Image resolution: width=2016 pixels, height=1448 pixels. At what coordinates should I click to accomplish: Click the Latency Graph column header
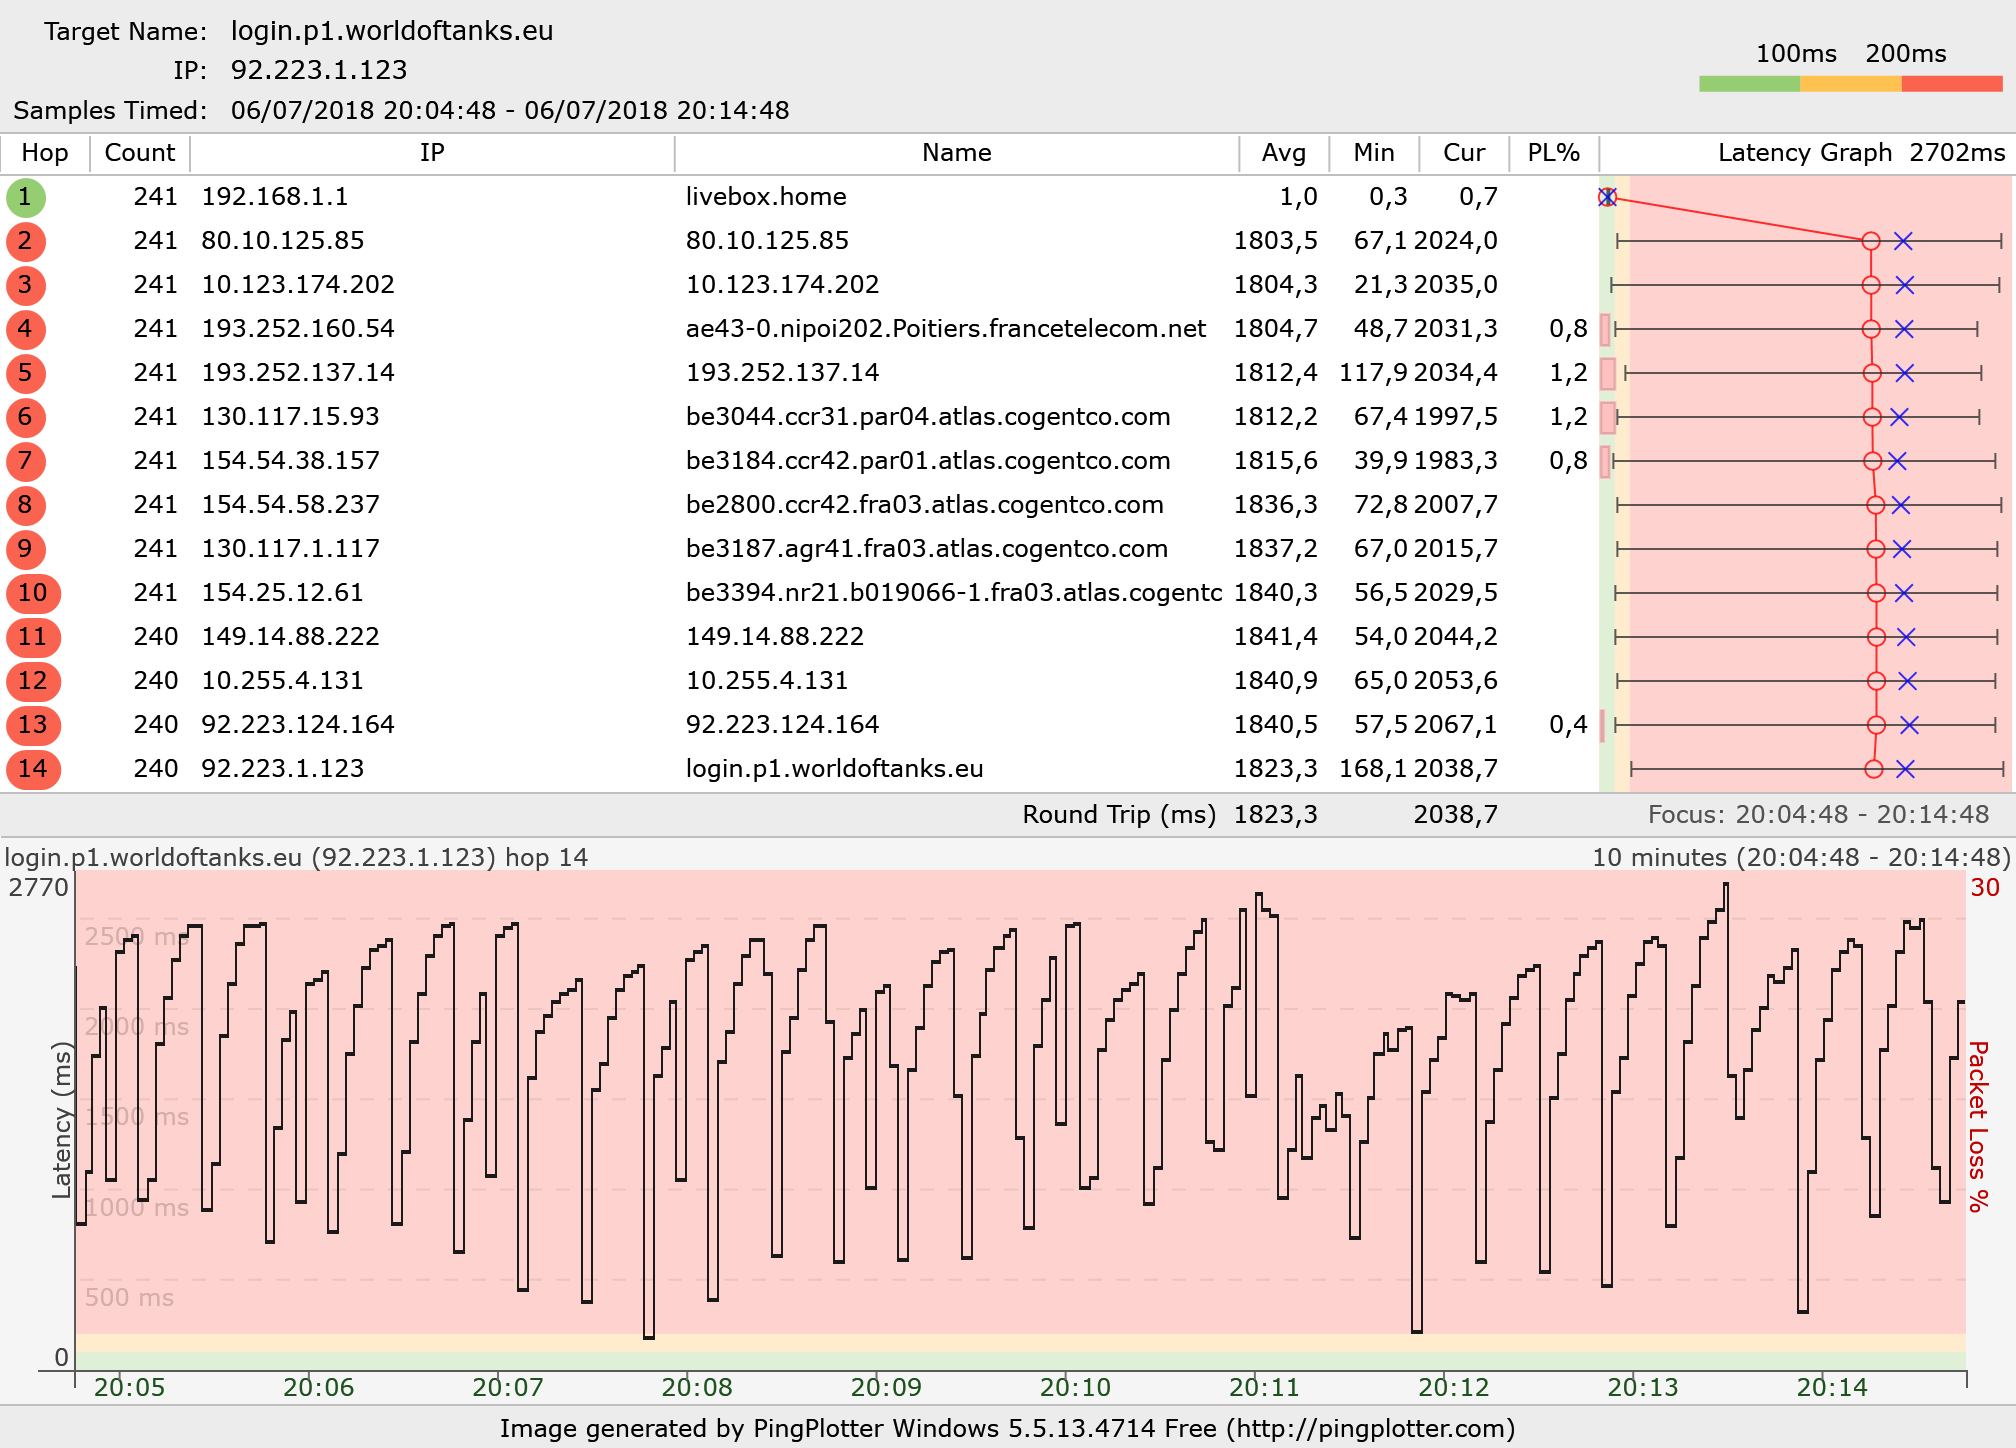coord(1805,153)
